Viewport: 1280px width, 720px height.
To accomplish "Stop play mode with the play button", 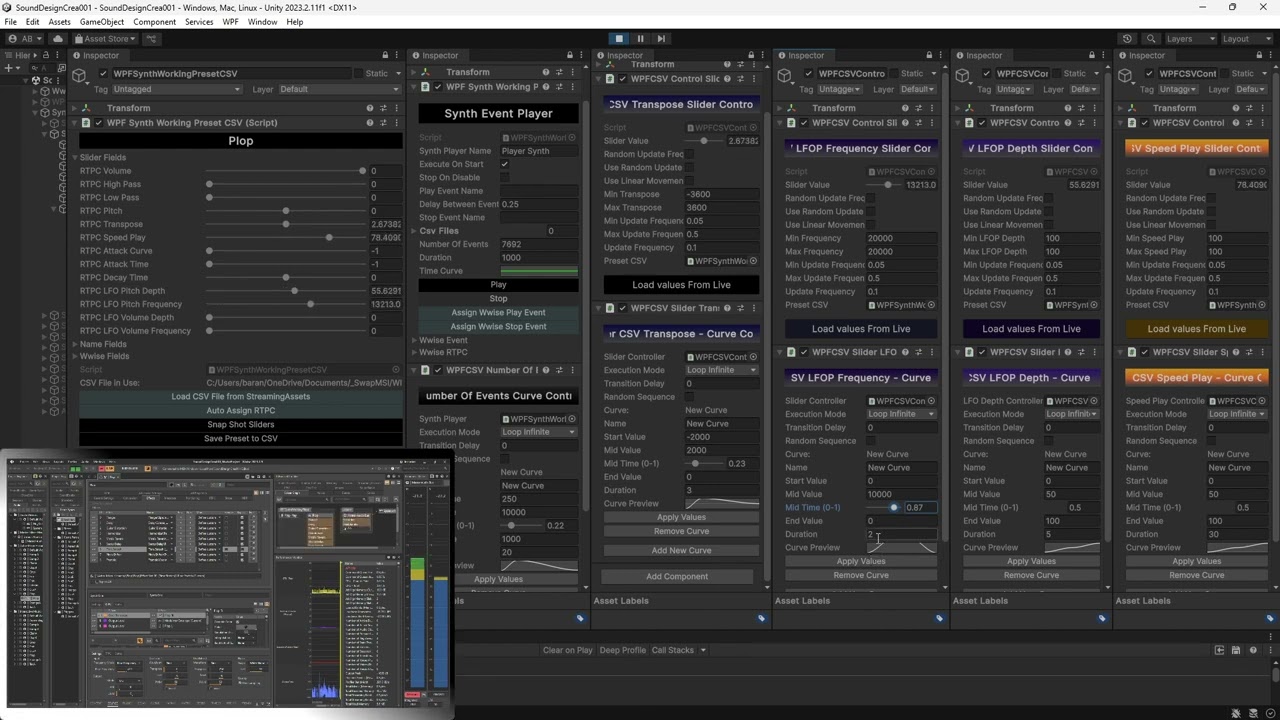I will pyautogui.click(x=619, y=39).
